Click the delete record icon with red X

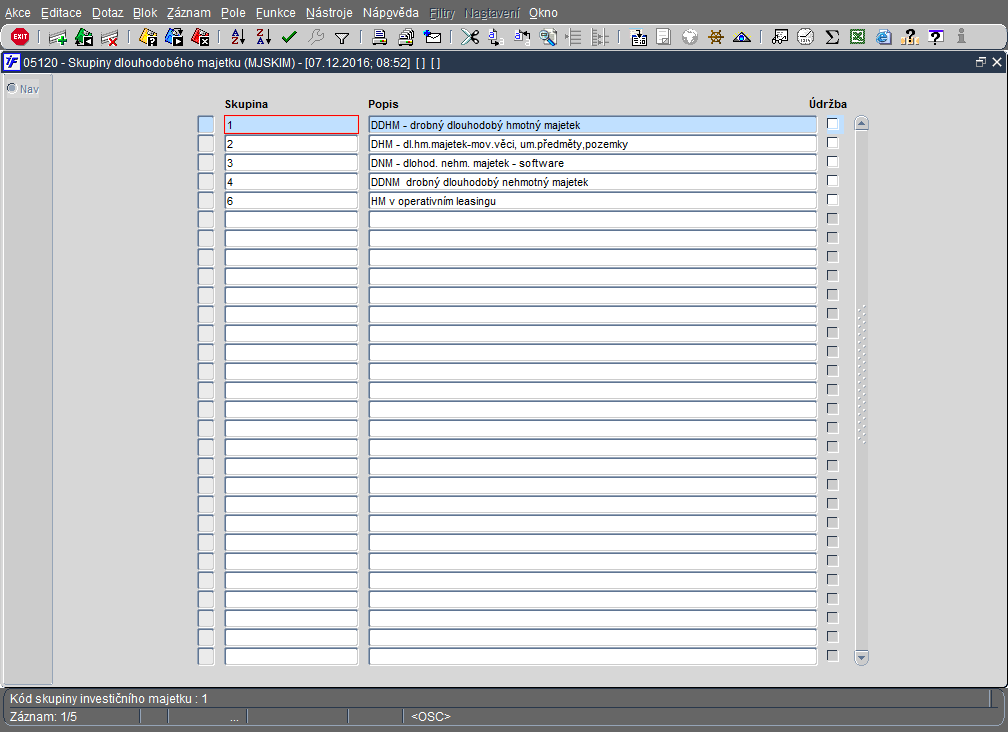[110, 37]
